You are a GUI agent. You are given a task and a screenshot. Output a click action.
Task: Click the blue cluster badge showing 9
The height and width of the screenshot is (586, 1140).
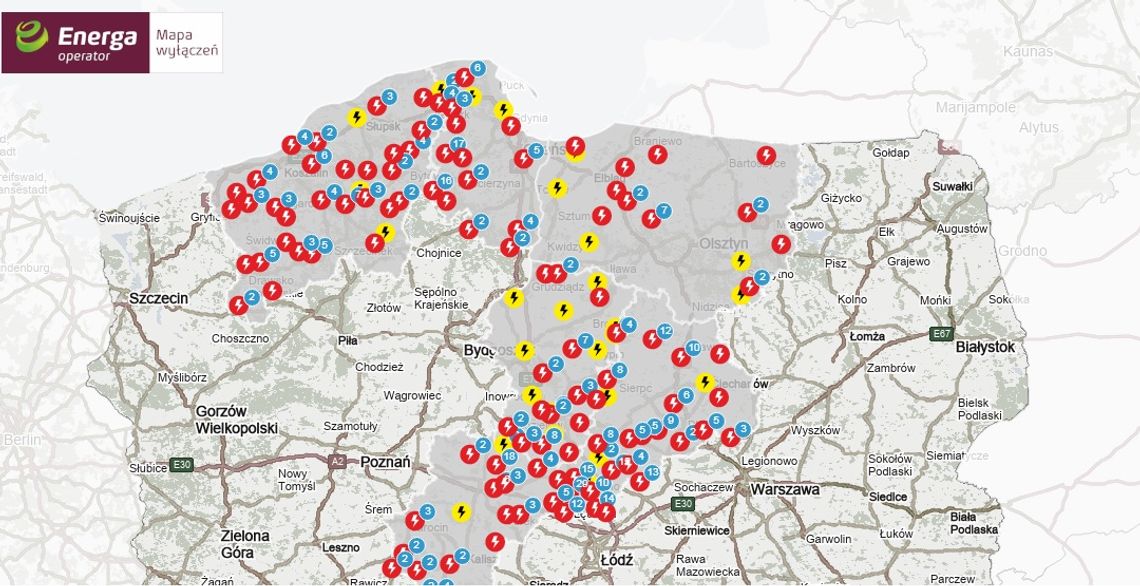click(x=670, y=421)
